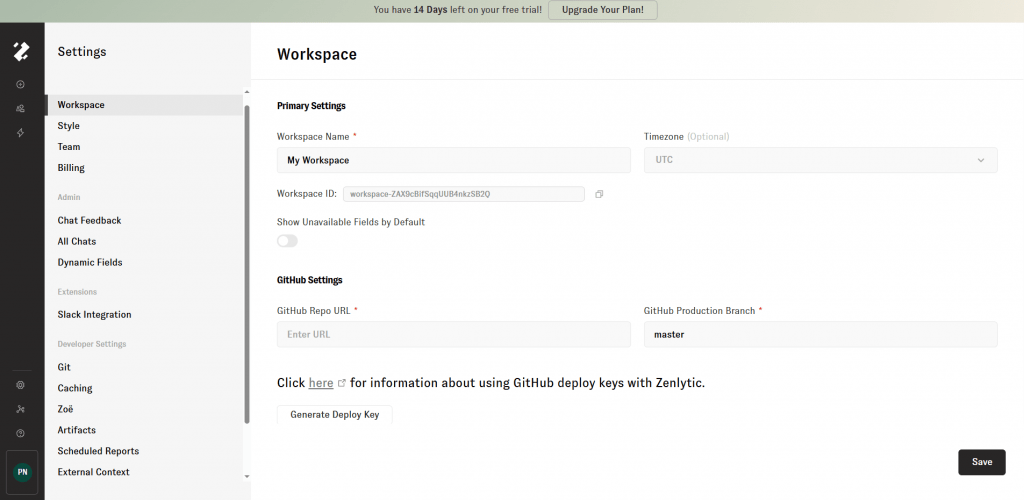The width and height of the screenshot is (1024, 500).
Task: Copy the Workspace ID with copy icon
Action: coord(599,194)
